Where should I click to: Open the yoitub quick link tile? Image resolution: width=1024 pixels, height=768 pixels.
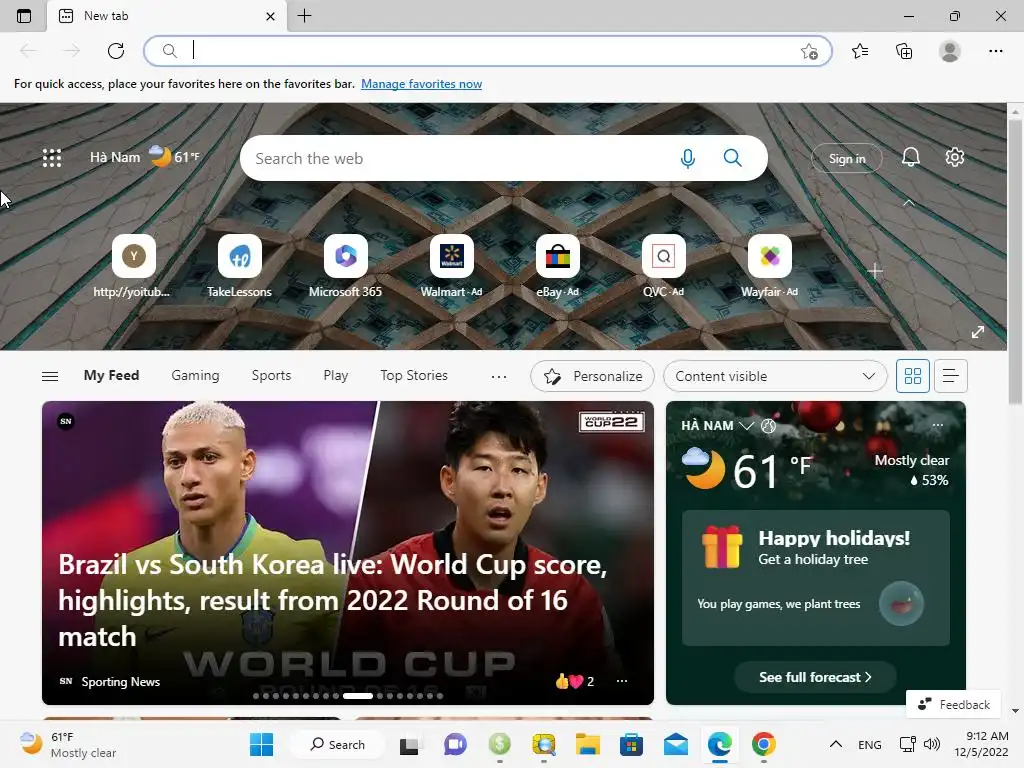133,266
